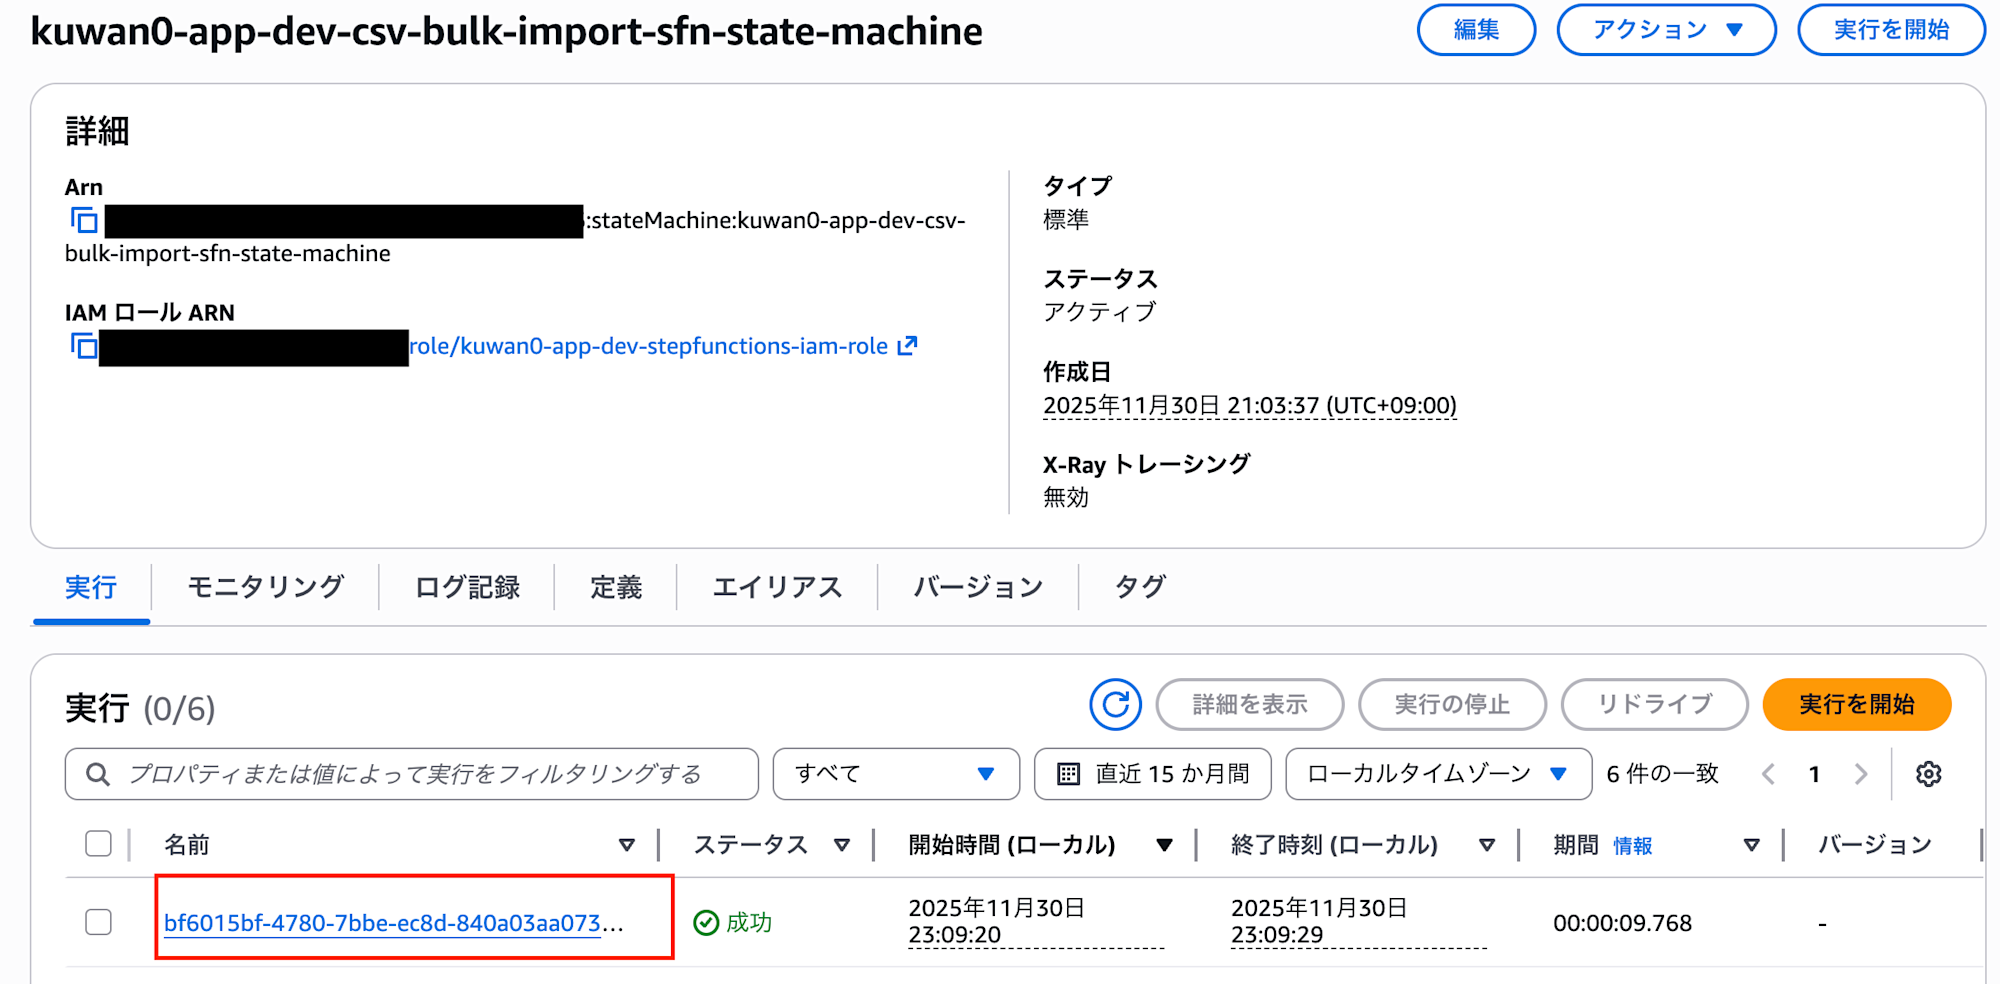The image size is (2000, 984).
Task: Open the executions table settings gear
Action: coord(1930,773)
